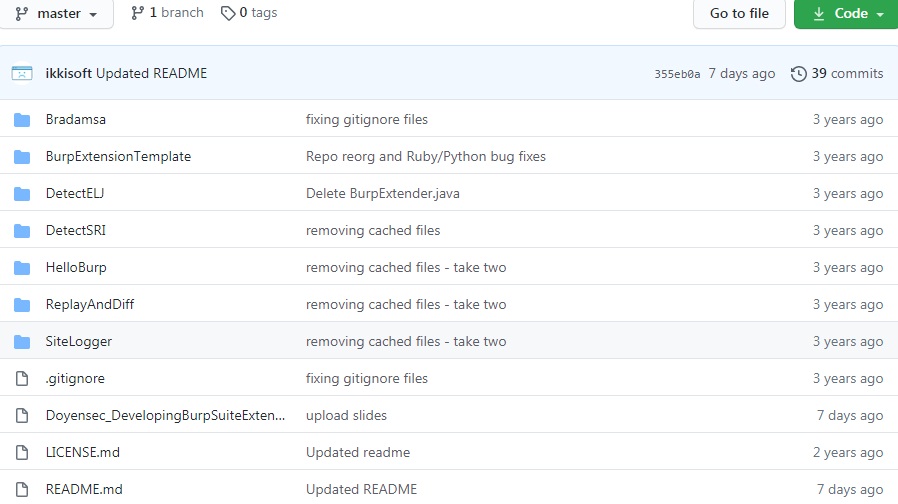This screenshot has width=898, height=504.
Task: Open DetectSRI's removing cached files commit
Action: 373,230
